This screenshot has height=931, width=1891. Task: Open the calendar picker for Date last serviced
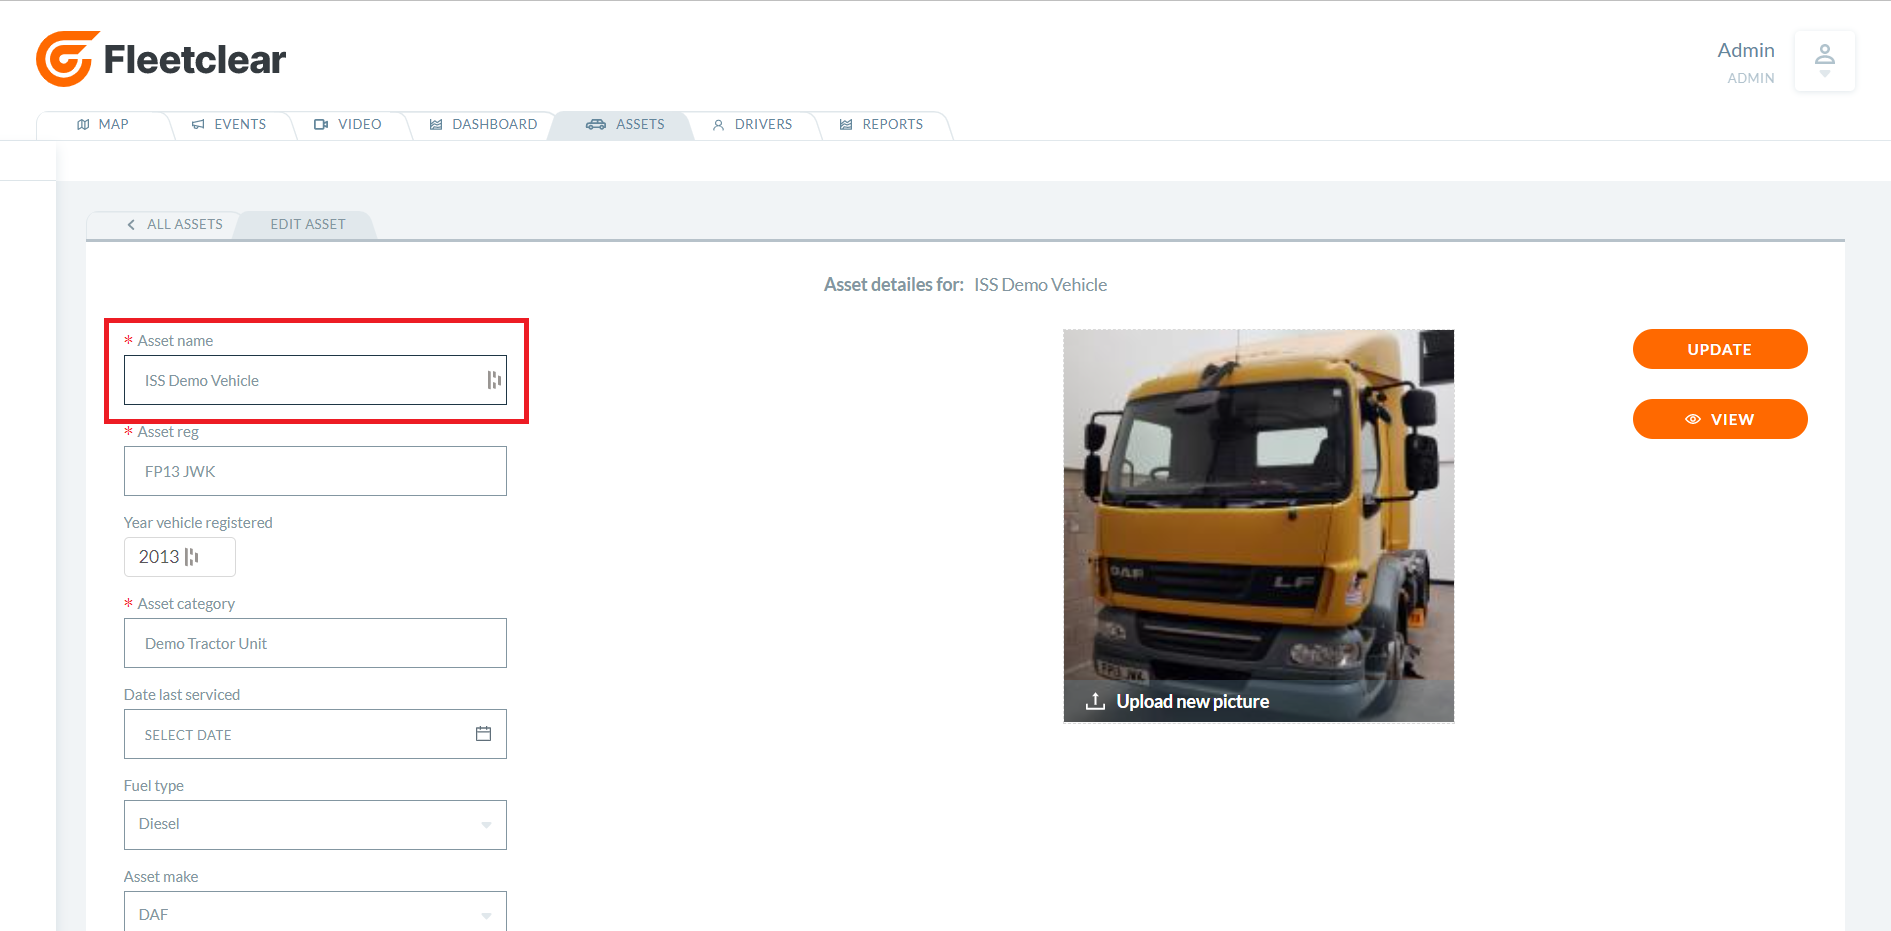[484, 733]
